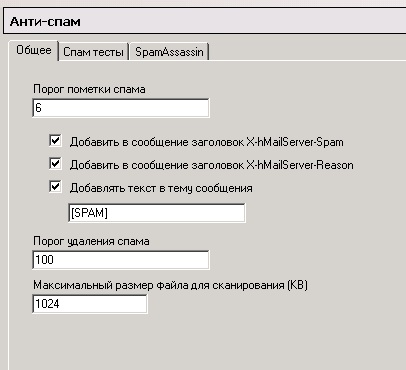Focus the Порог удаления спама field containing 100
This screenshot has width=406, height=370.
[x=121, y=260]
